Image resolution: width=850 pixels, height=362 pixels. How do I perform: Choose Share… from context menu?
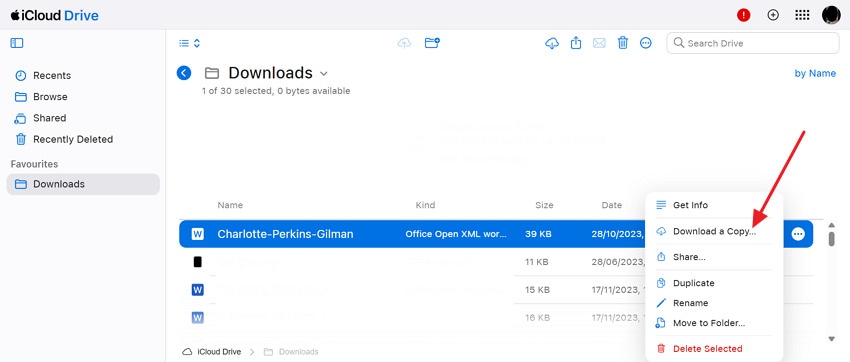(714, 257)
